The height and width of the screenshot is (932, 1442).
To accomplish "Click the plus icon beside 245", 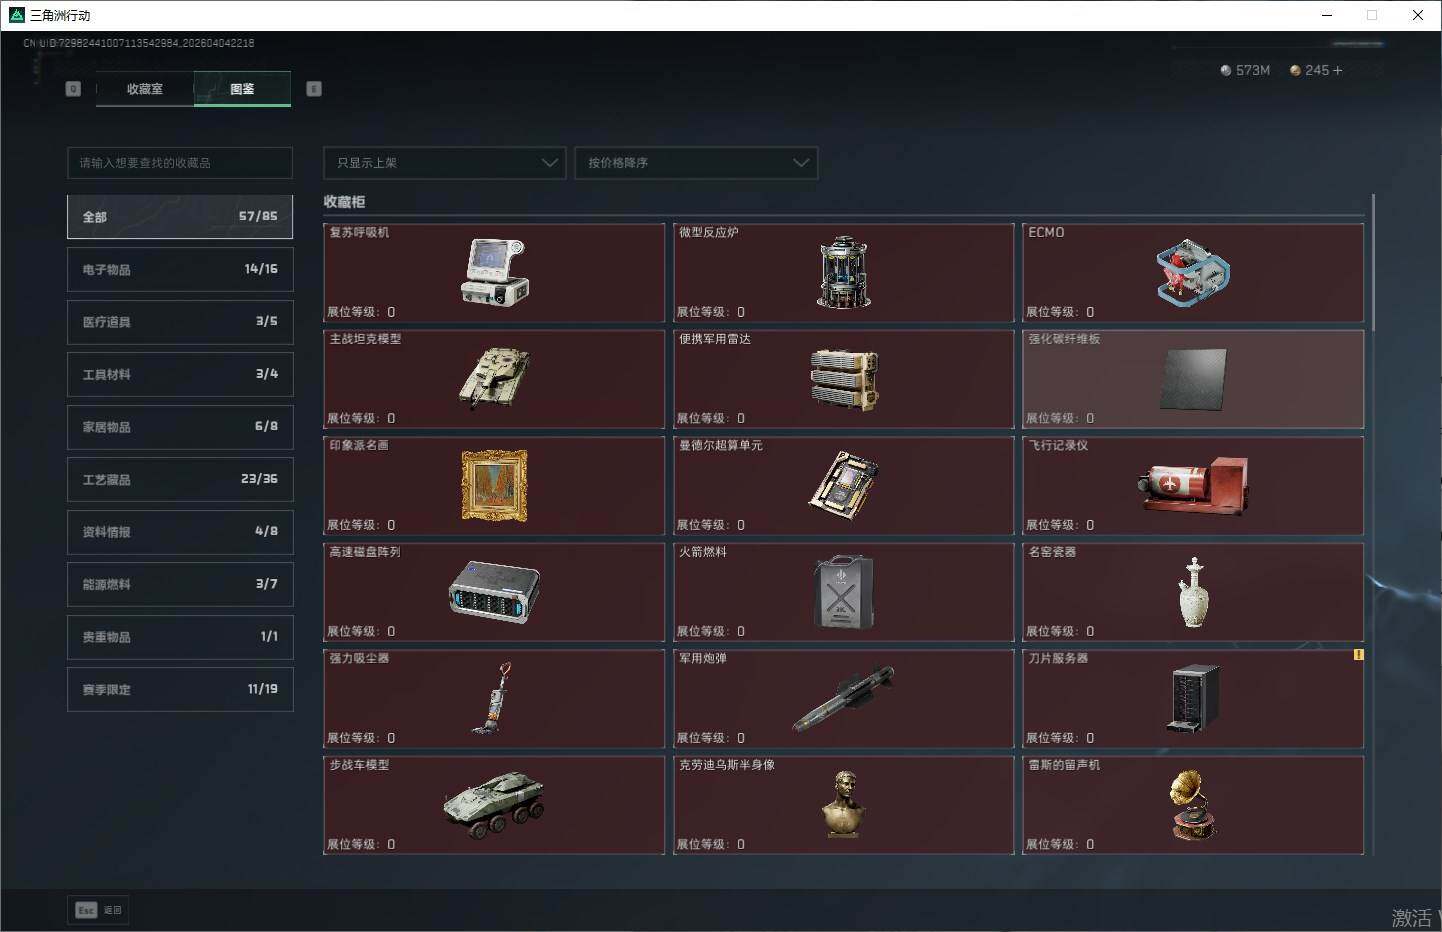I will [x=1338, y=70].
